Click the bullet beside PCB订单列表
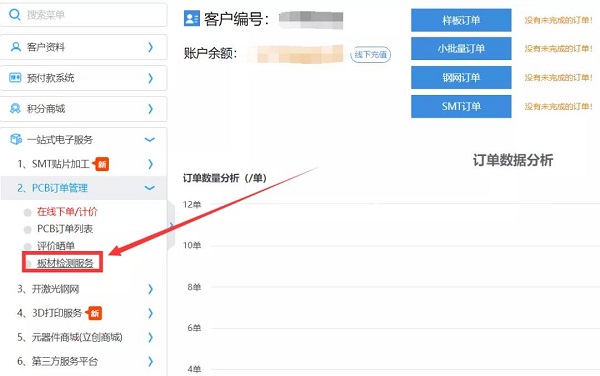600x376 pixels. [28, 230]
